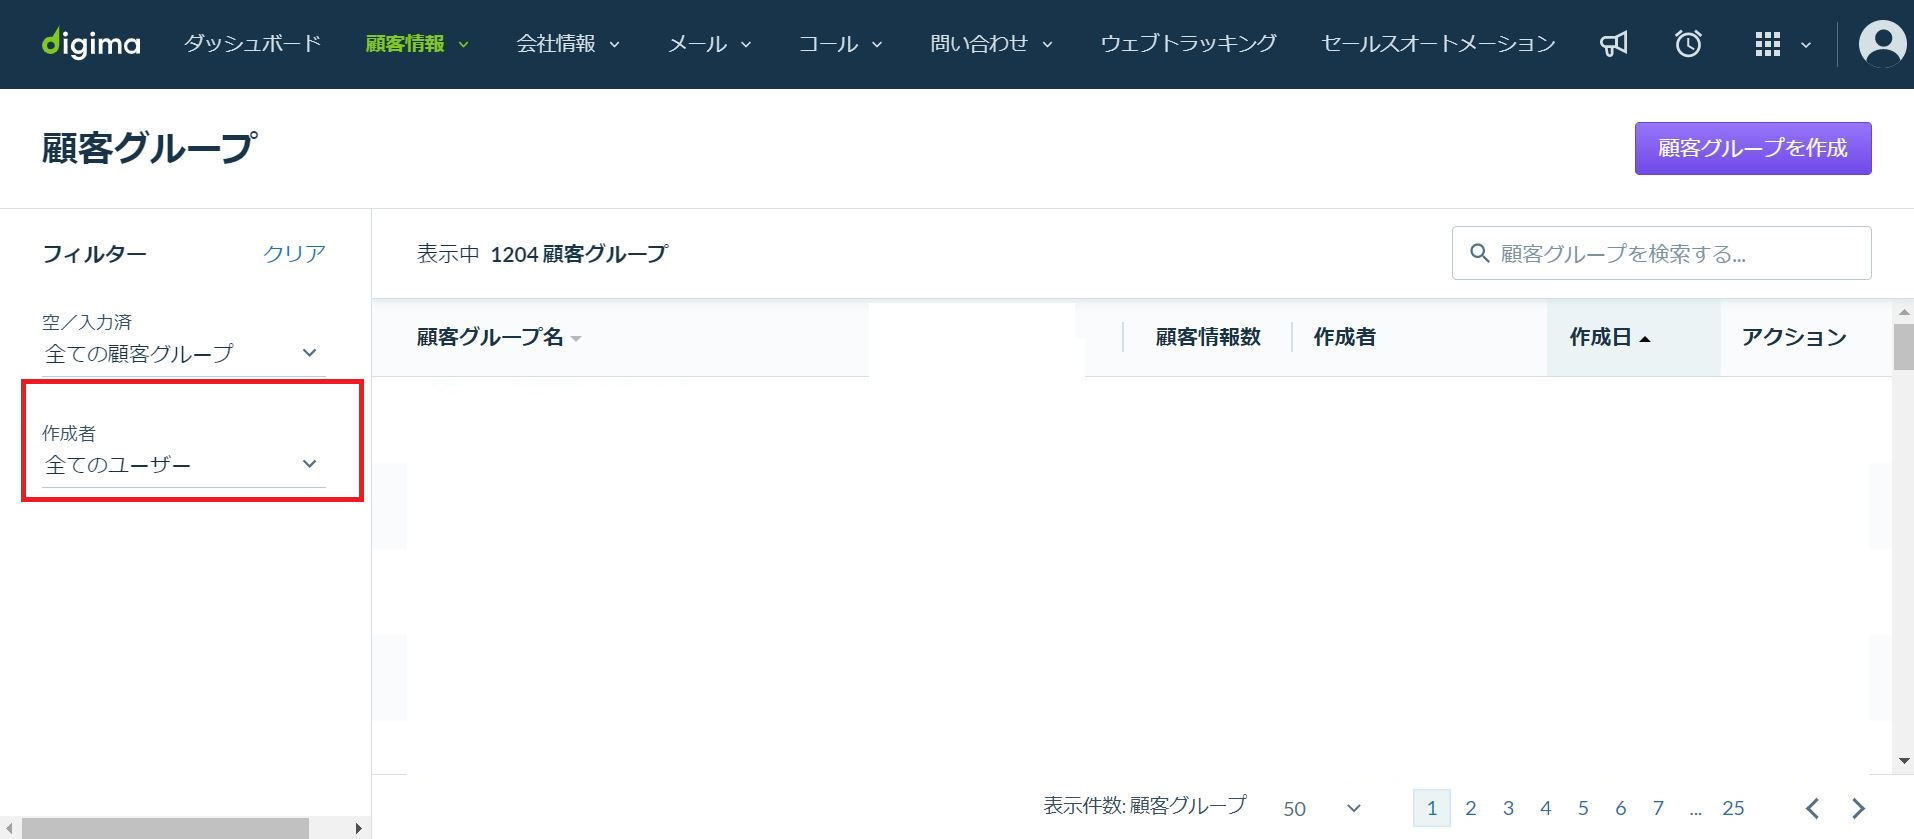1914x839 pixels.
Task: Click the vertical scrollbar thumb
Action: 1903,347
